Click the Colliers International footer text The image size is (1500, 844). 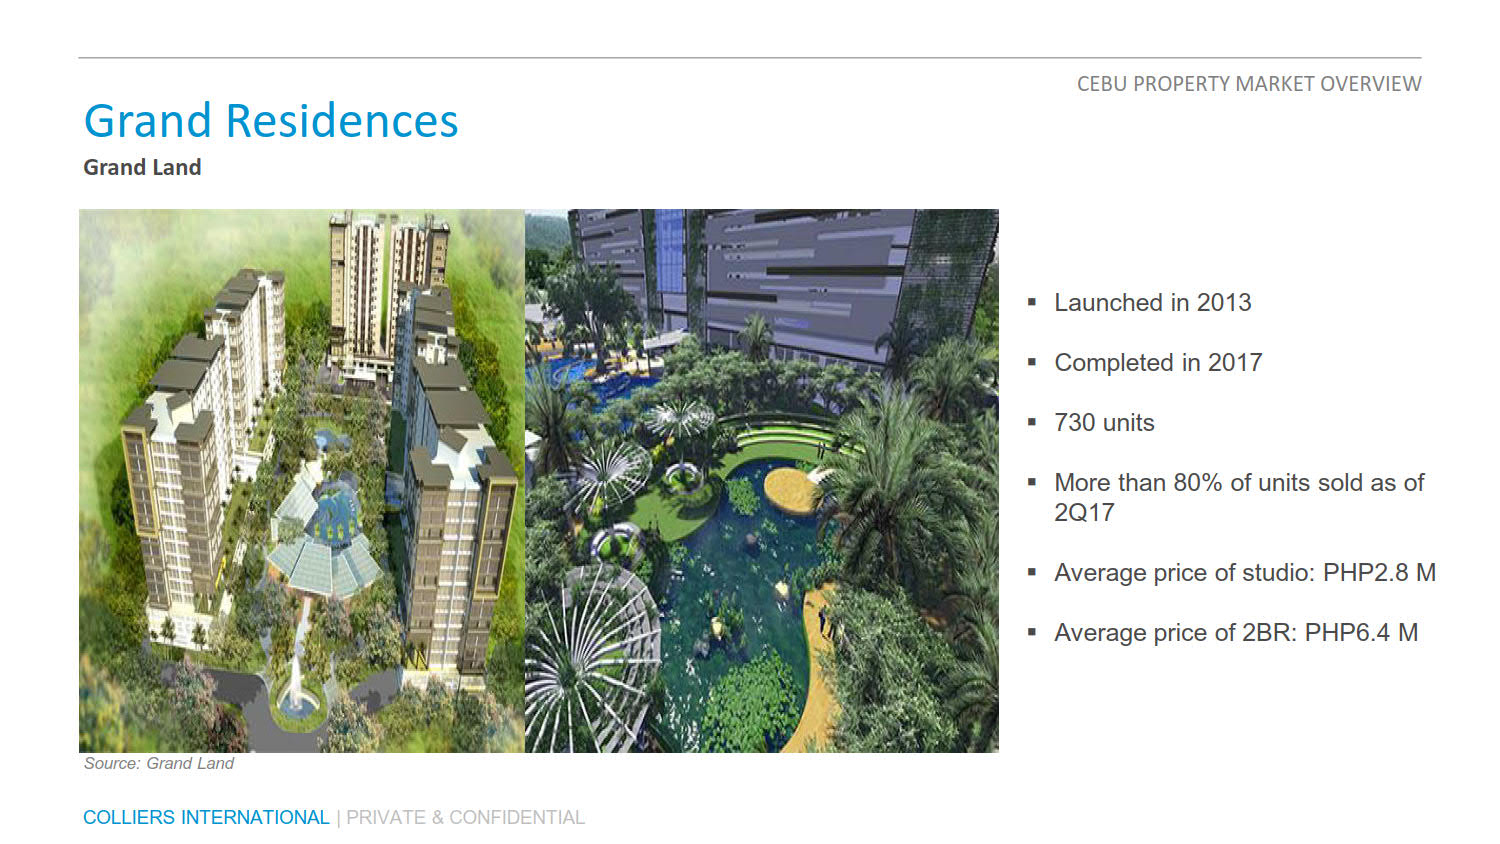click(206, 818)
